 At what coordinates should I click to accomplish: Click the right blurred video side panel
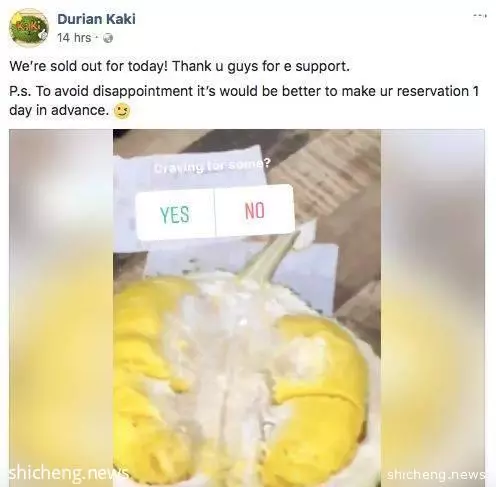tap(433, 307)
